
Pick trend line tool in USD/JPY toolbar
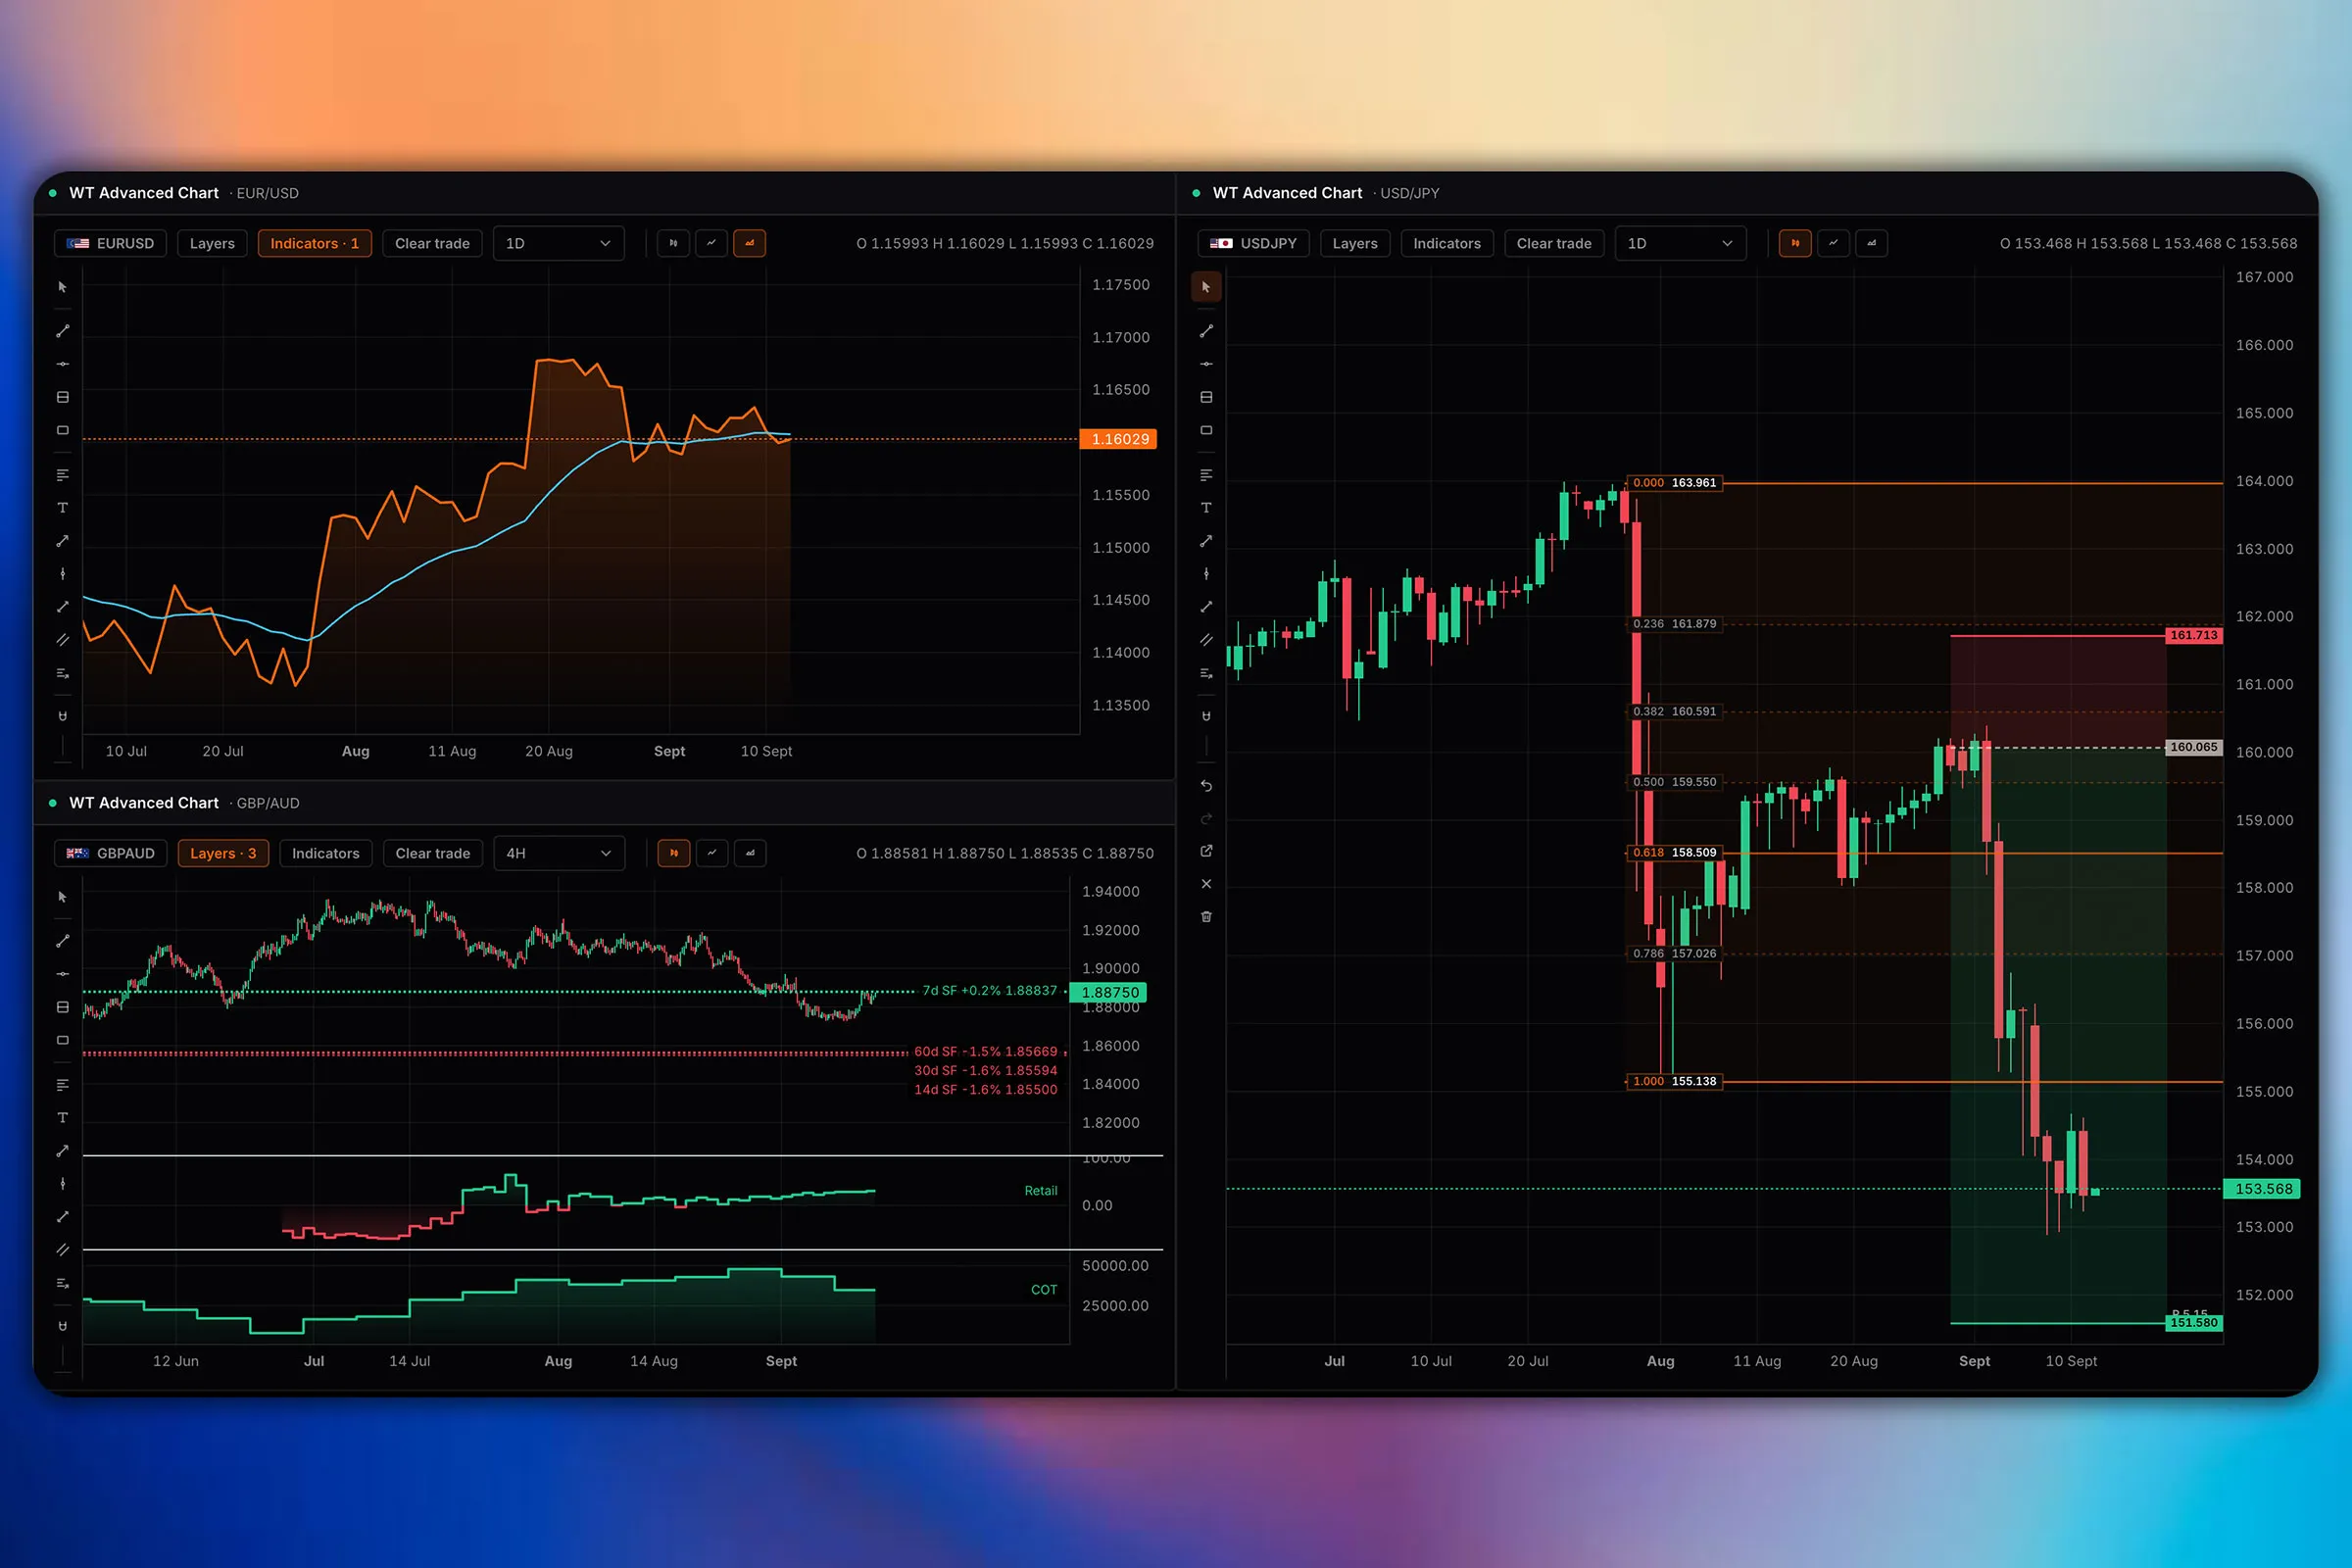(x=1206, y=331)
